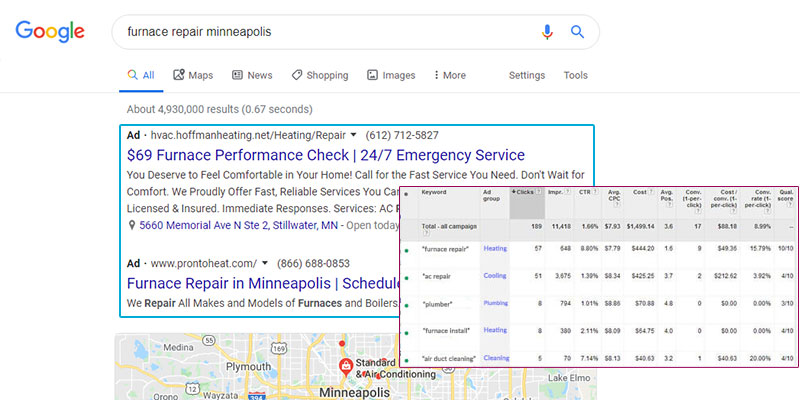This screenshot has width=800, height=400.
Task: Expand the More search options menu
Action: coord(449,76)
